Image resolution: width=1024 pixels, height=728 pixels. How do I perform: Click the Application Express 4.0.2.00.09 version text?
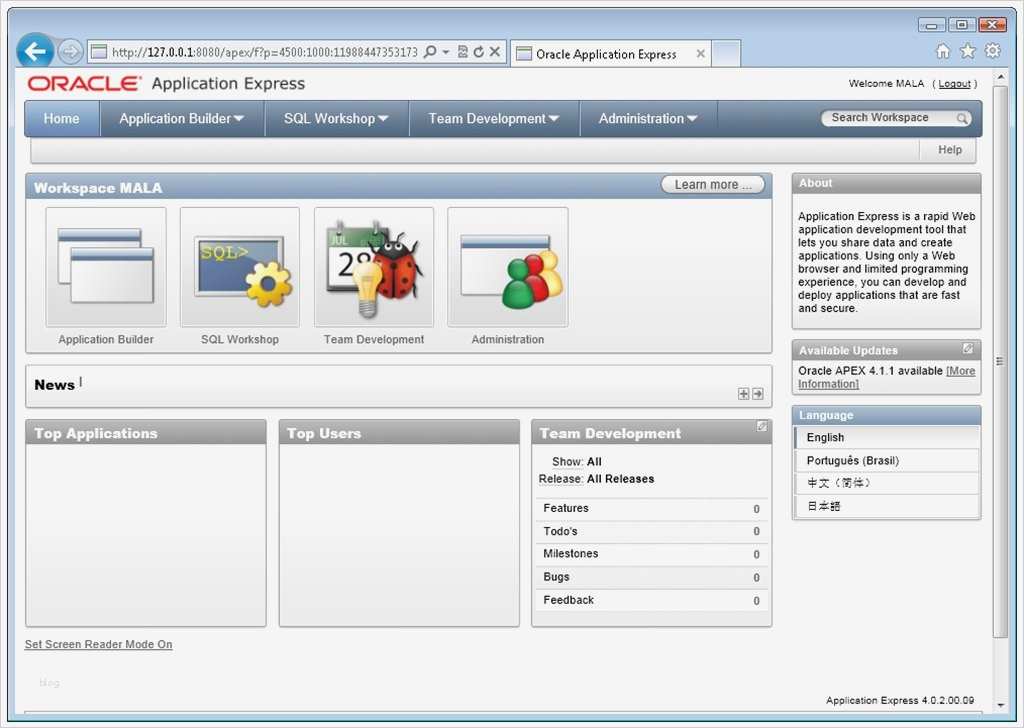coord(900,701)
